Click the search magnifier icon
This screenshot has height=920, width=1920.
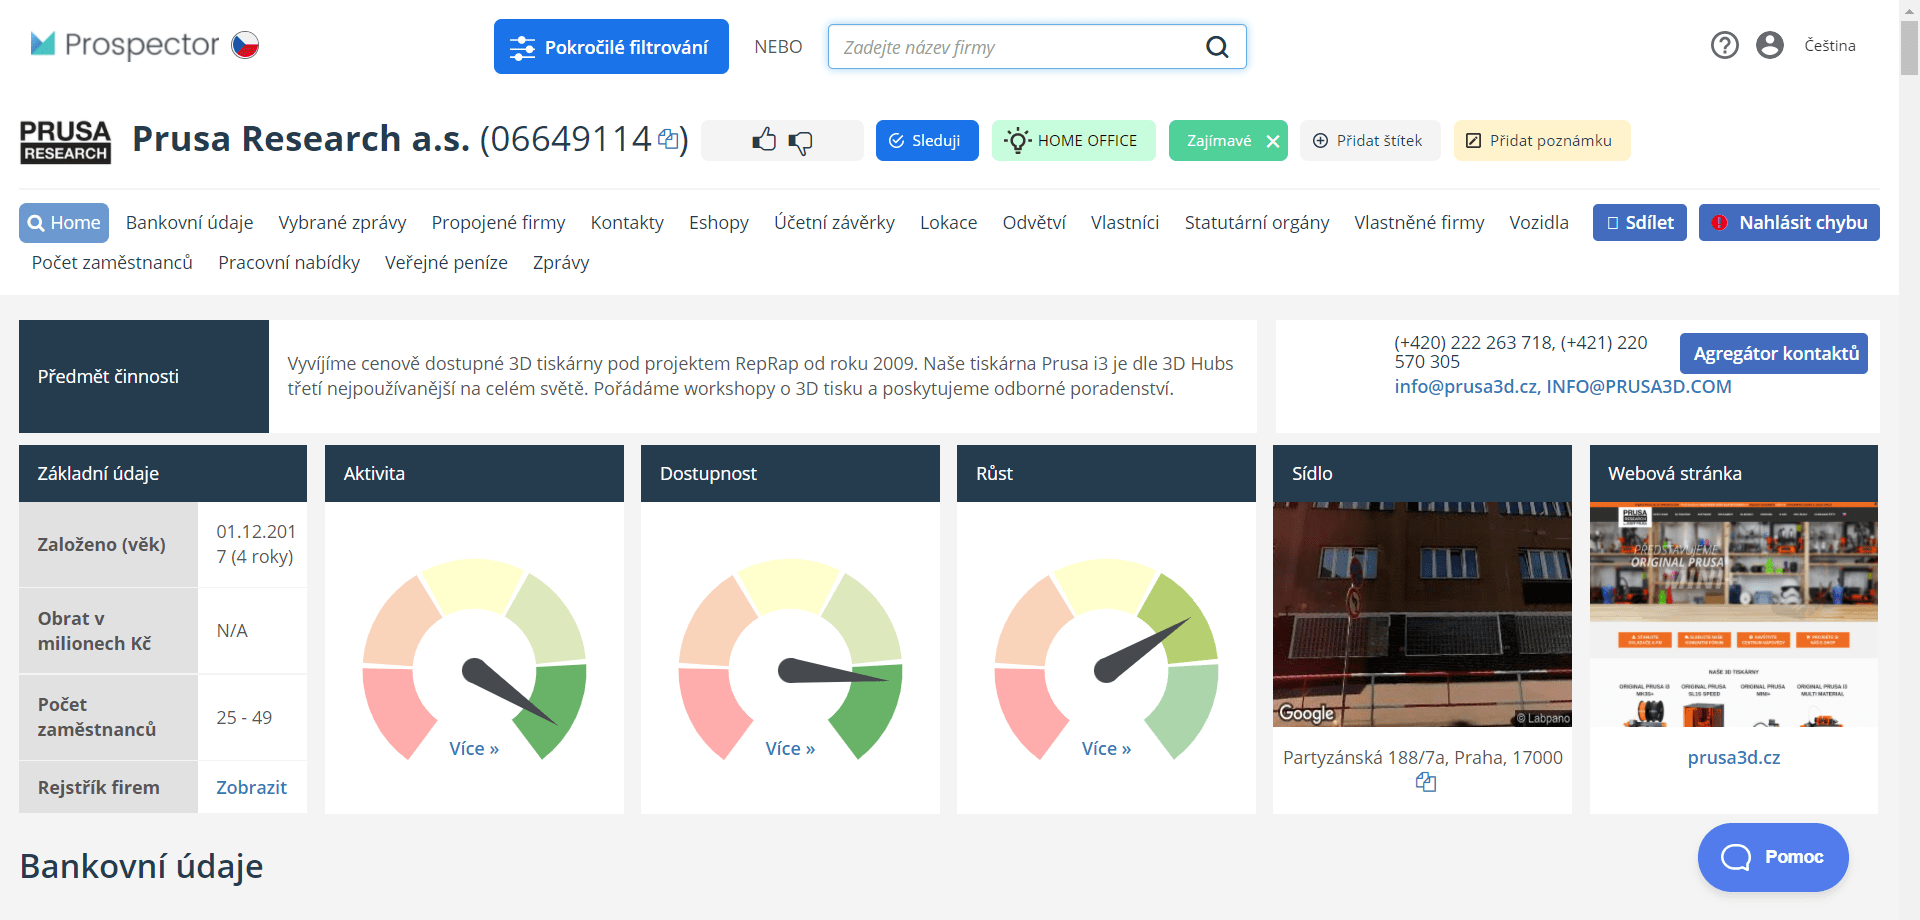pyautogui.click(x=1217, y=47)
